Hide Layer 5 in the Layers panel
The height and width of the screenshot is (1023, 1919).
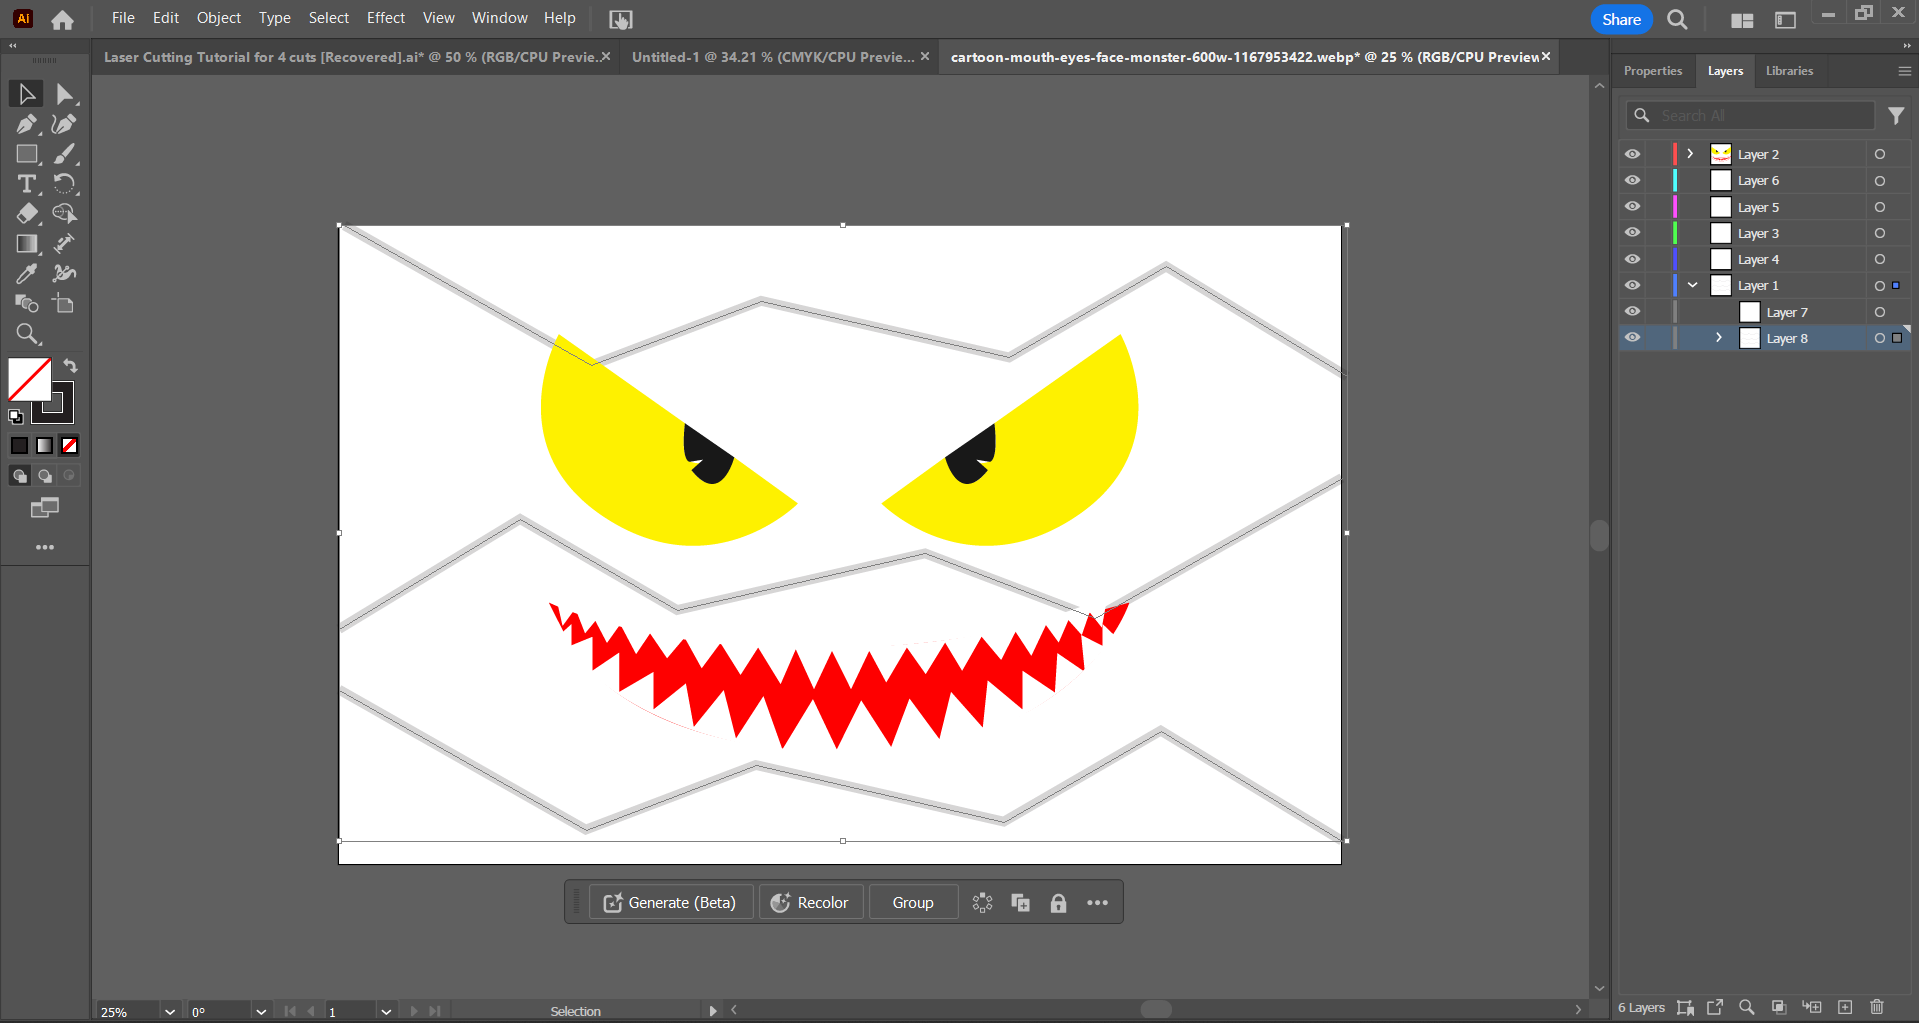[x=1633, y=206]
